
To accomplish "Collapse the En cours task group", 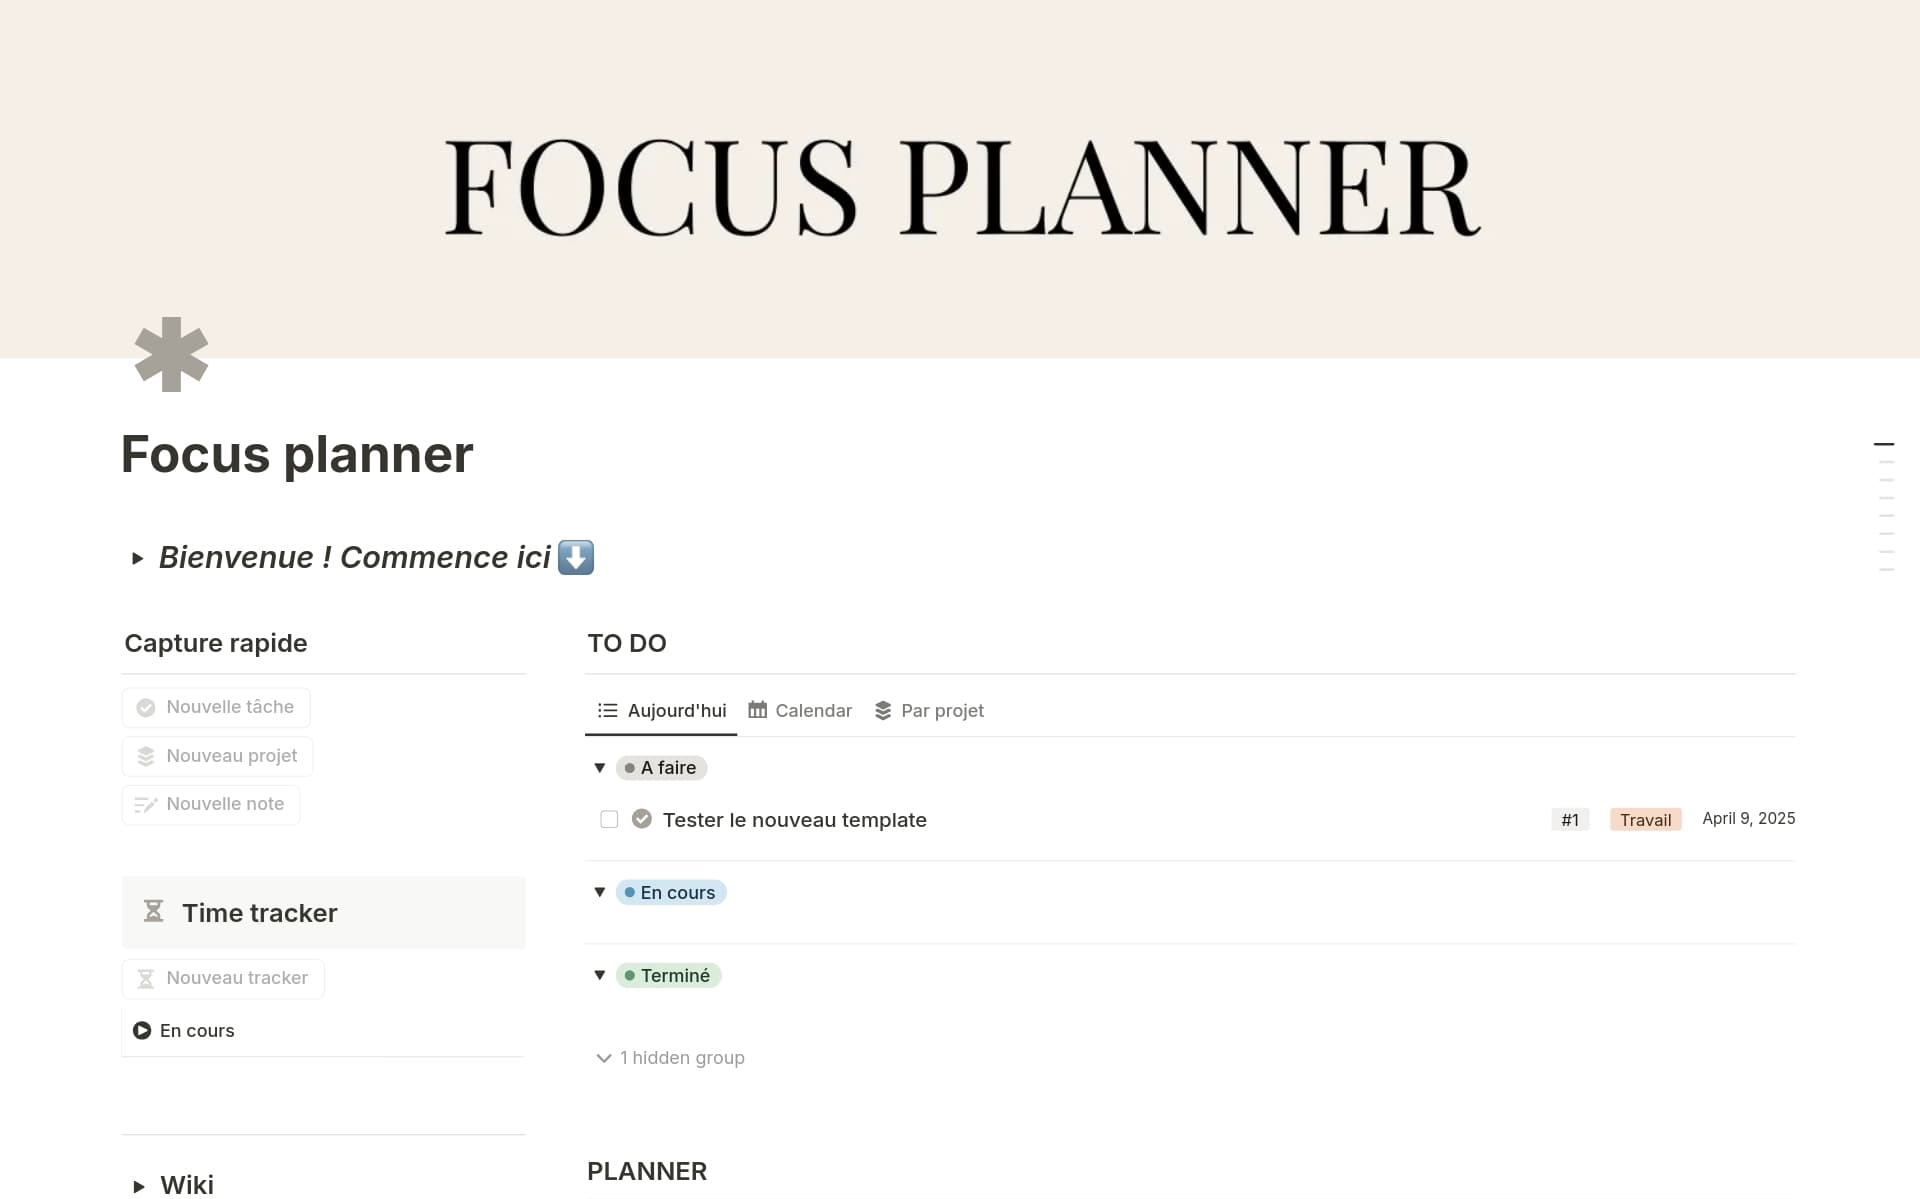I will [600, 892].
